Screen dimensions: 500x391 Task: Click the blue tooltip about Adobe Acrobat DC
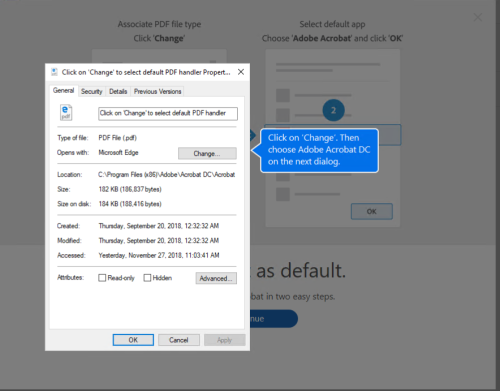click(x=319, y=150)
